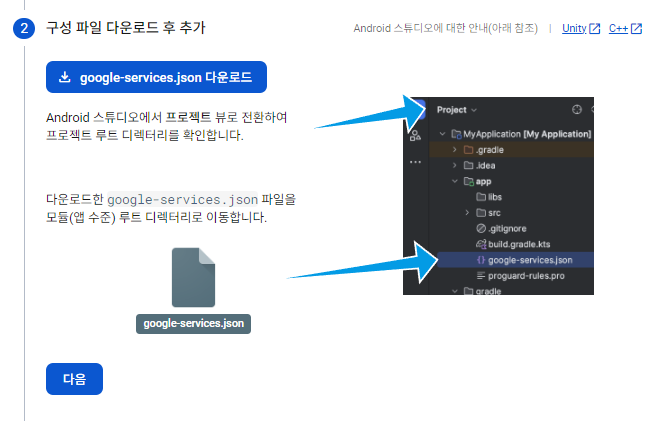The width and height of the screenshot is (670, 421).
Task: Click the 다음 button
Action: click(x=74, y=379)
